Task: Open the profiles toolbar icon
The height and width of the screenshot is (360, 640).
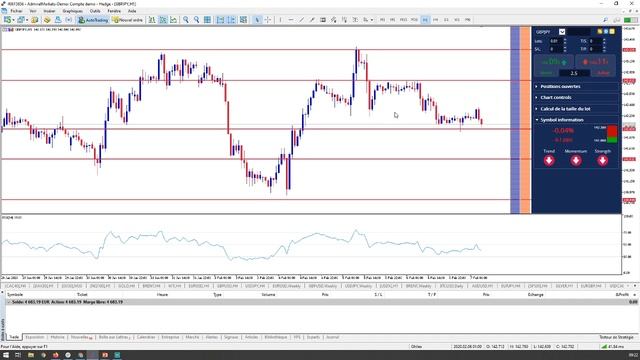Action: (x=20, y=20)
